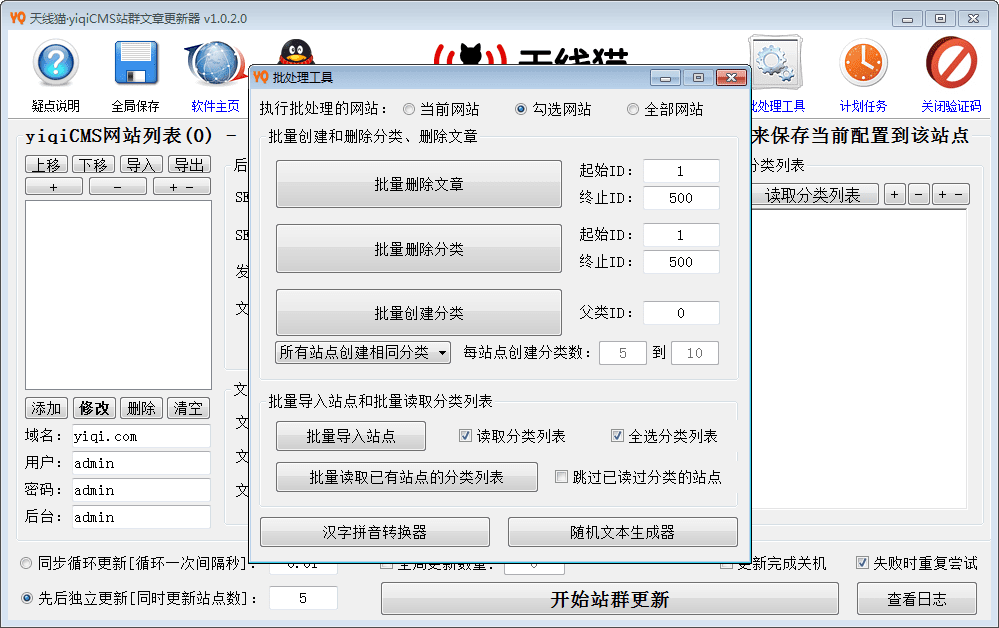
Task: Click the 批量创建分类 button
Action: (x=419, y=313)
